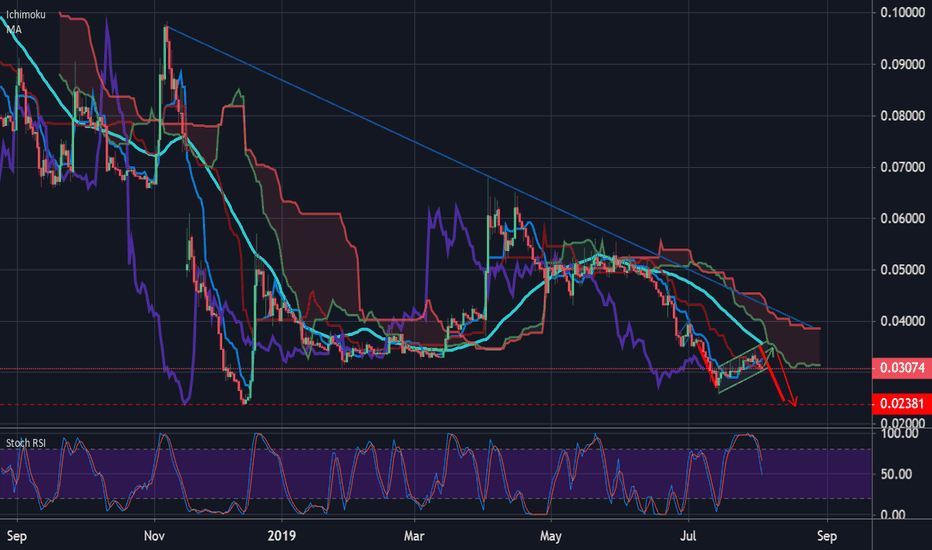Click the 0.04000 price axis value
The image size is (932, 550).
tap(902, 321)
